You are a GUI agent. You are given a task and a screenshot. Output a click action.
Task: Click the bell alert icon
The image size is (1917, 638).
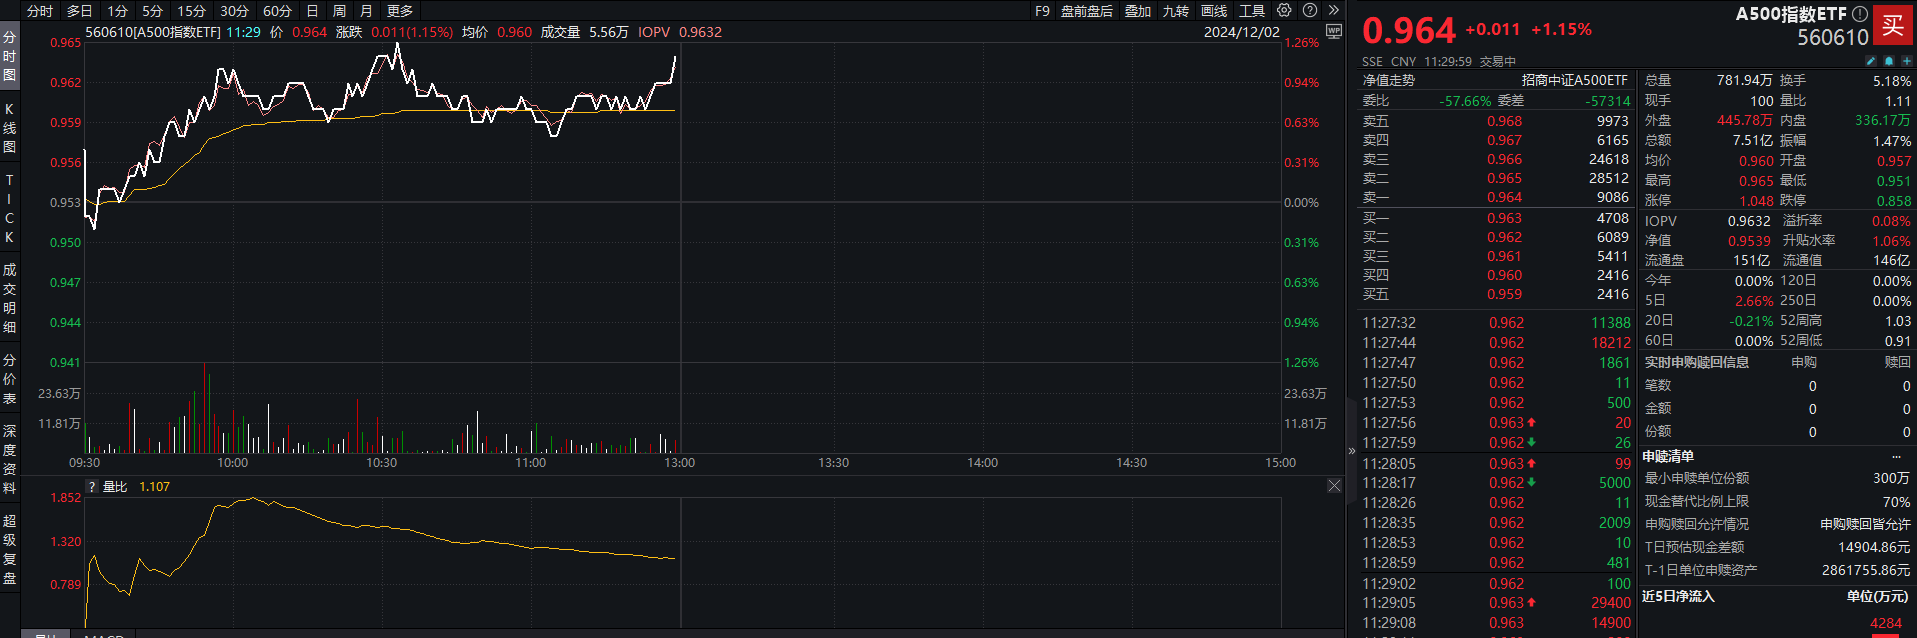click(1889, 61)
